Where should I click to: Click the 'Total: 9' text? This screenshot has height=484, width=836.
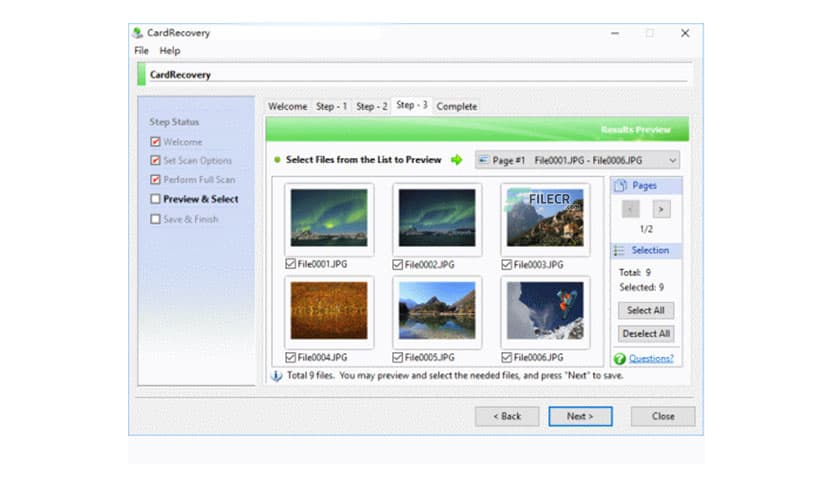(635, 272)
